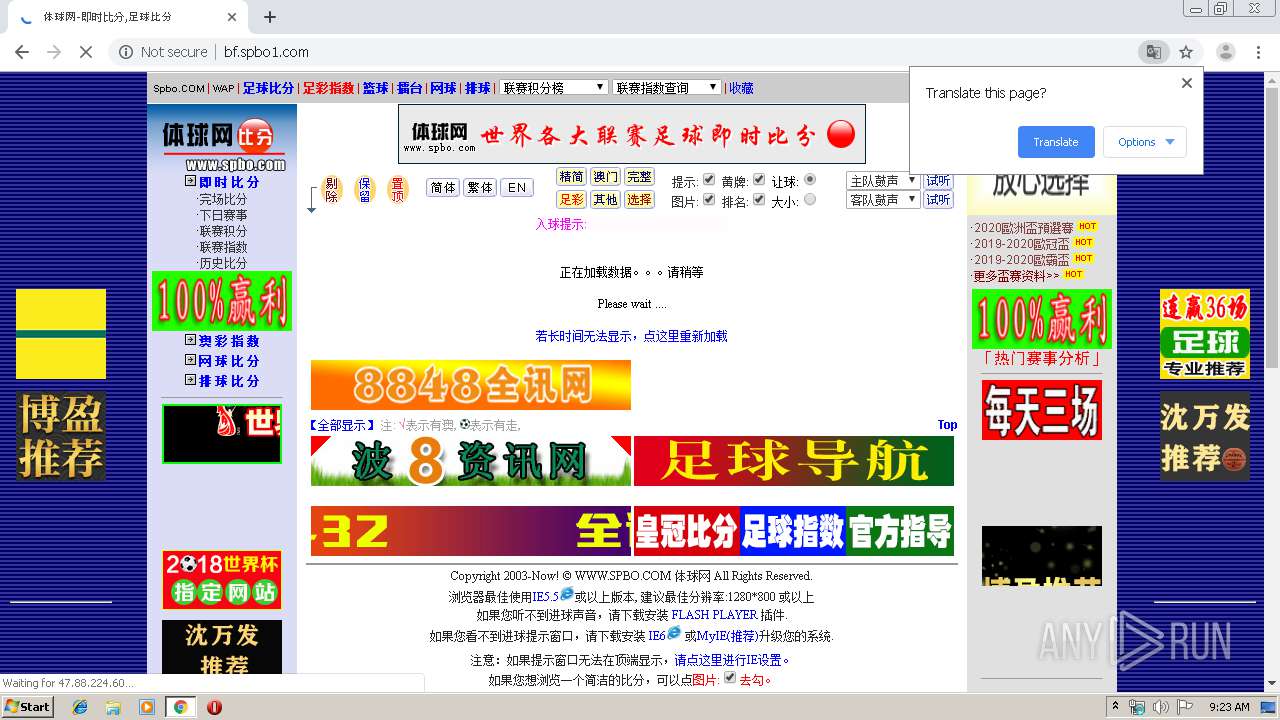
Task: Click the Translate button
Action: click(1056, 142)
